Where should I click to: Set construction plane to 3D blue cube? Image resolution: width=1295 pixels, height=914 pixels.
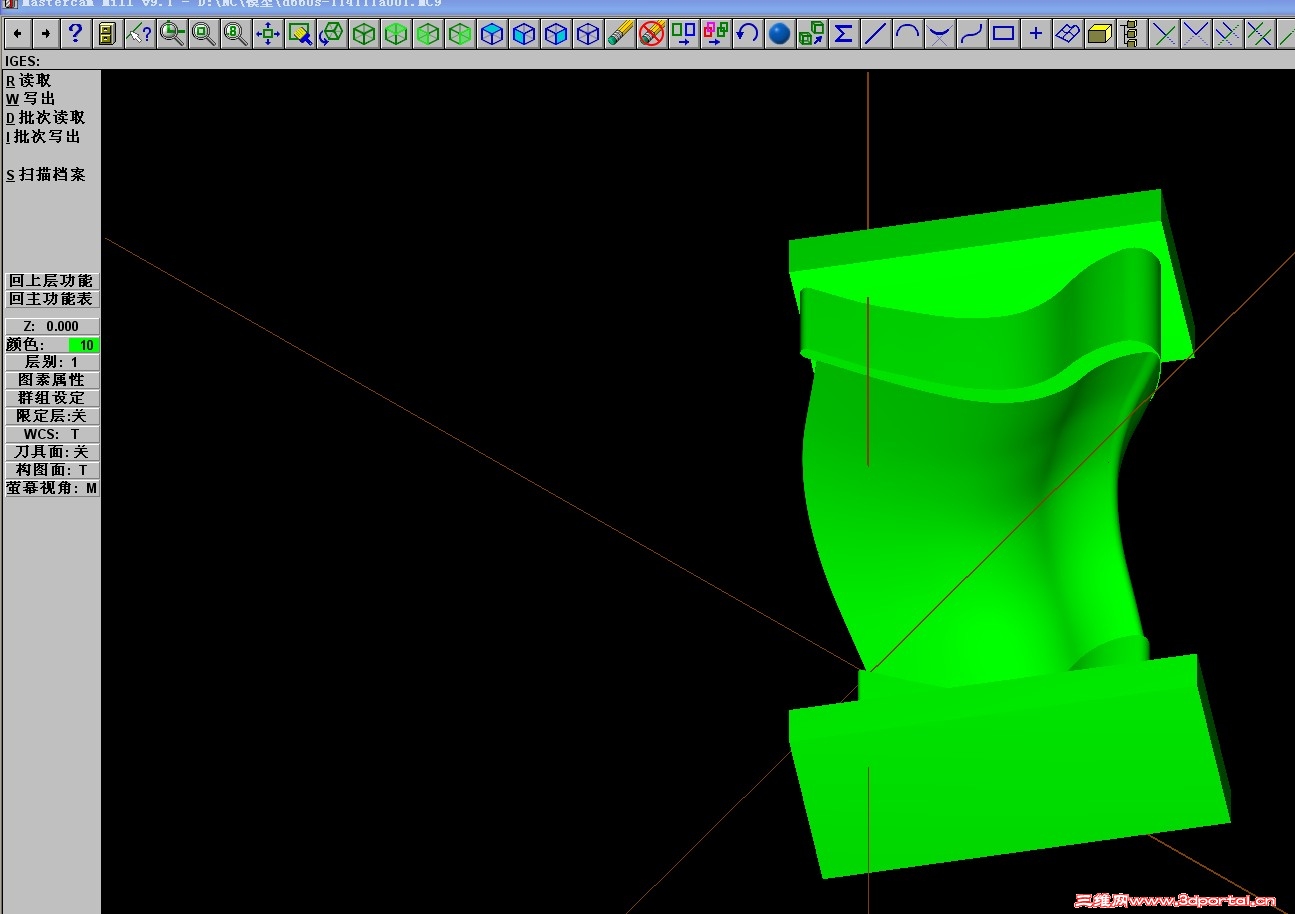(x=587, y=34)
